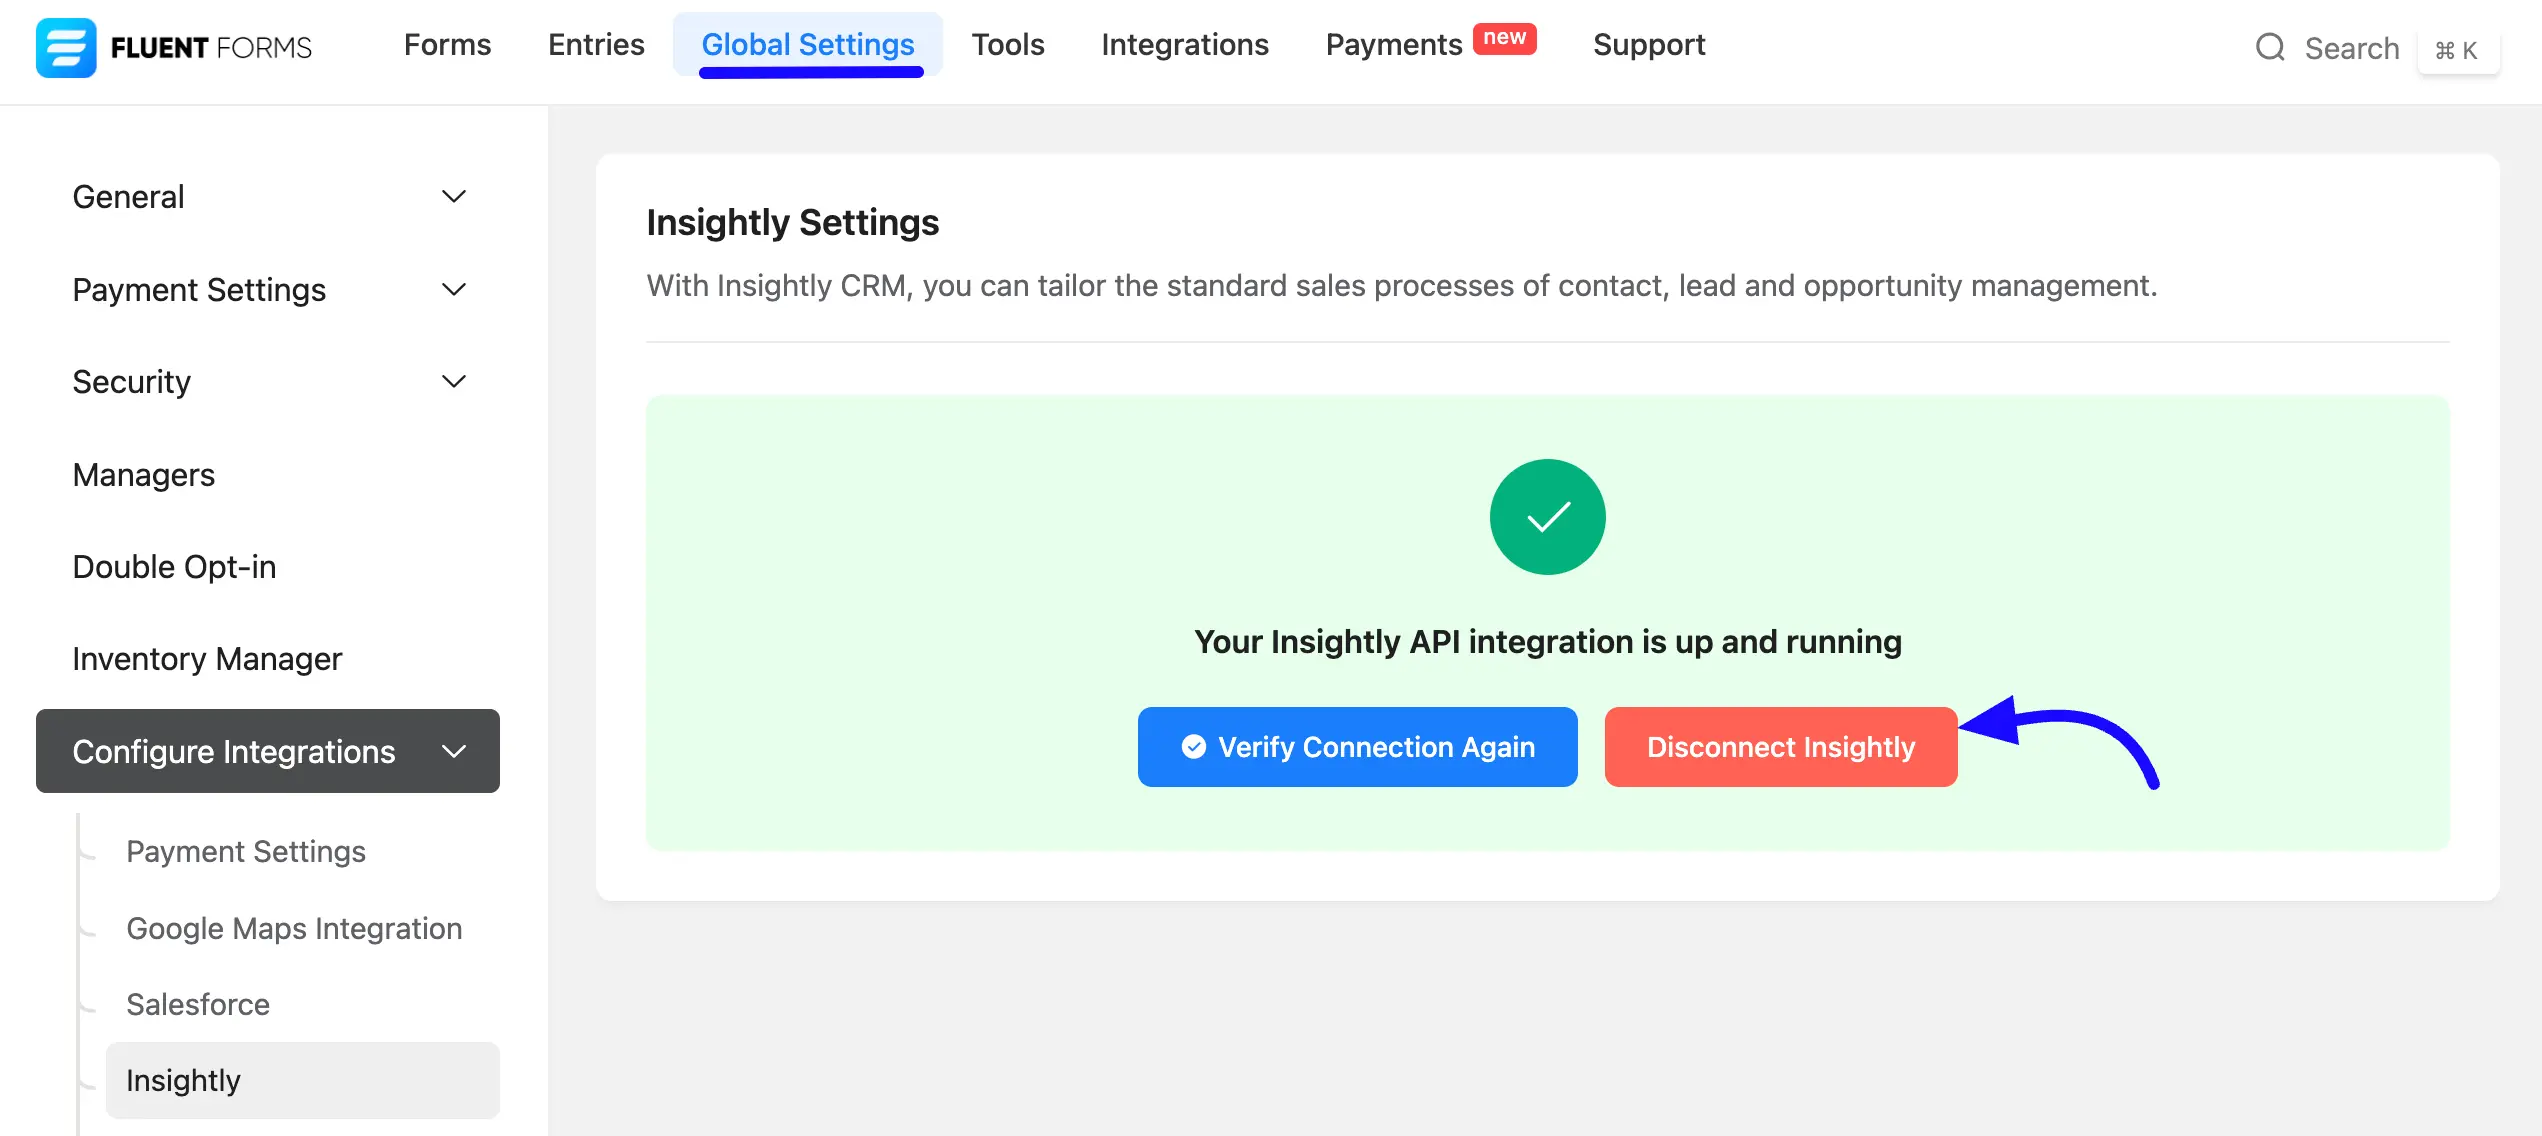Open General settings in sidebar
2542x1136 pixels.
click(128, 196)
